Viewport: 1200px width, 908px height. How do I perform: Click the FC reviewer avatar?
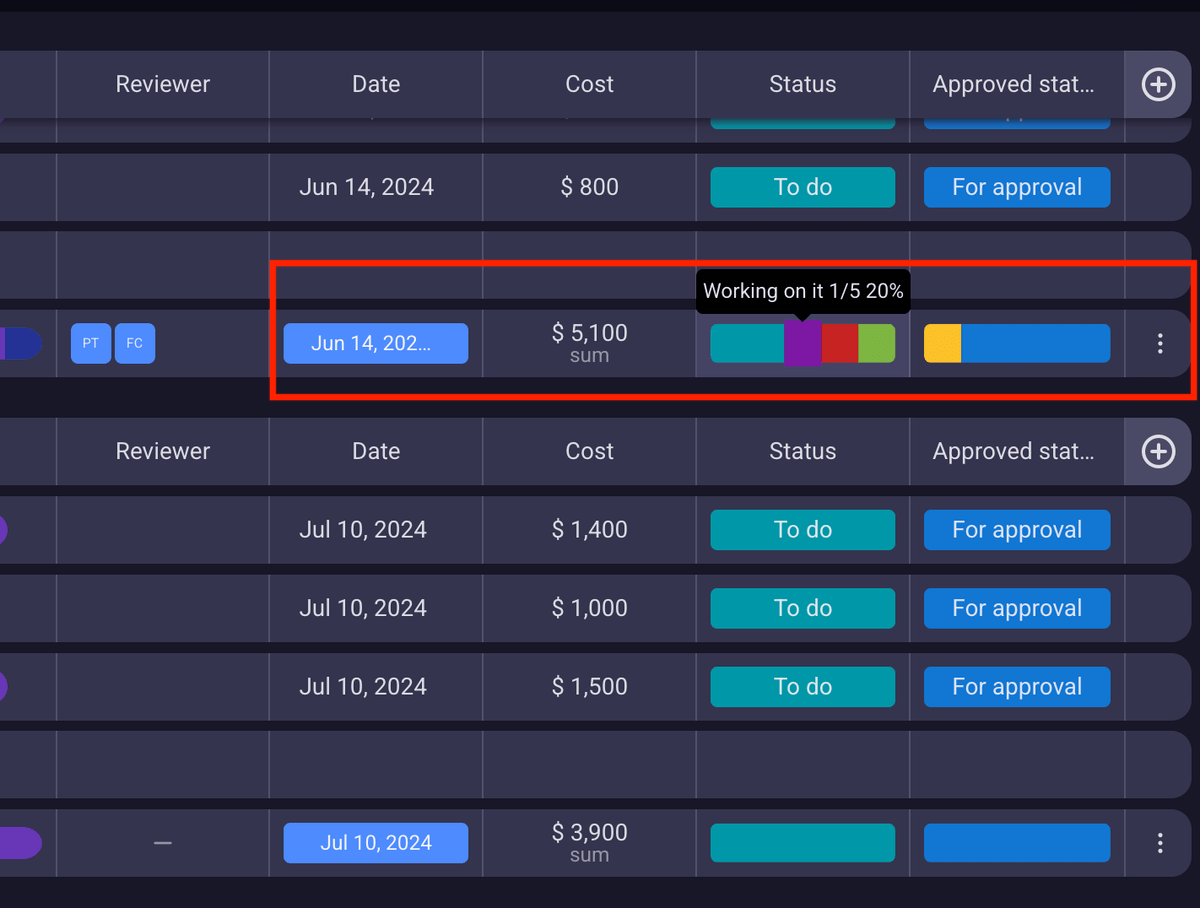(134, 343)
